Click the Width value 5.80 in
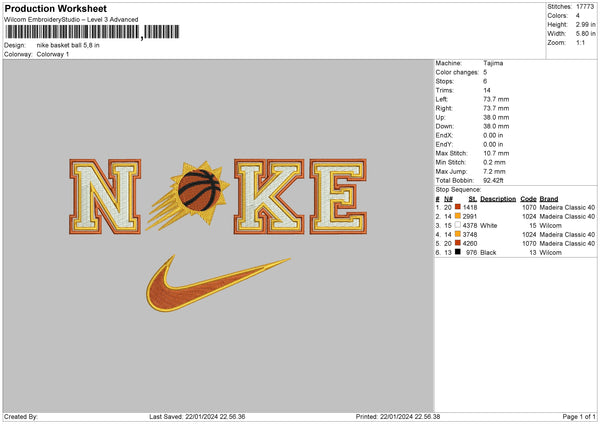Screen dimensions: 600x424 pos(585,34)
